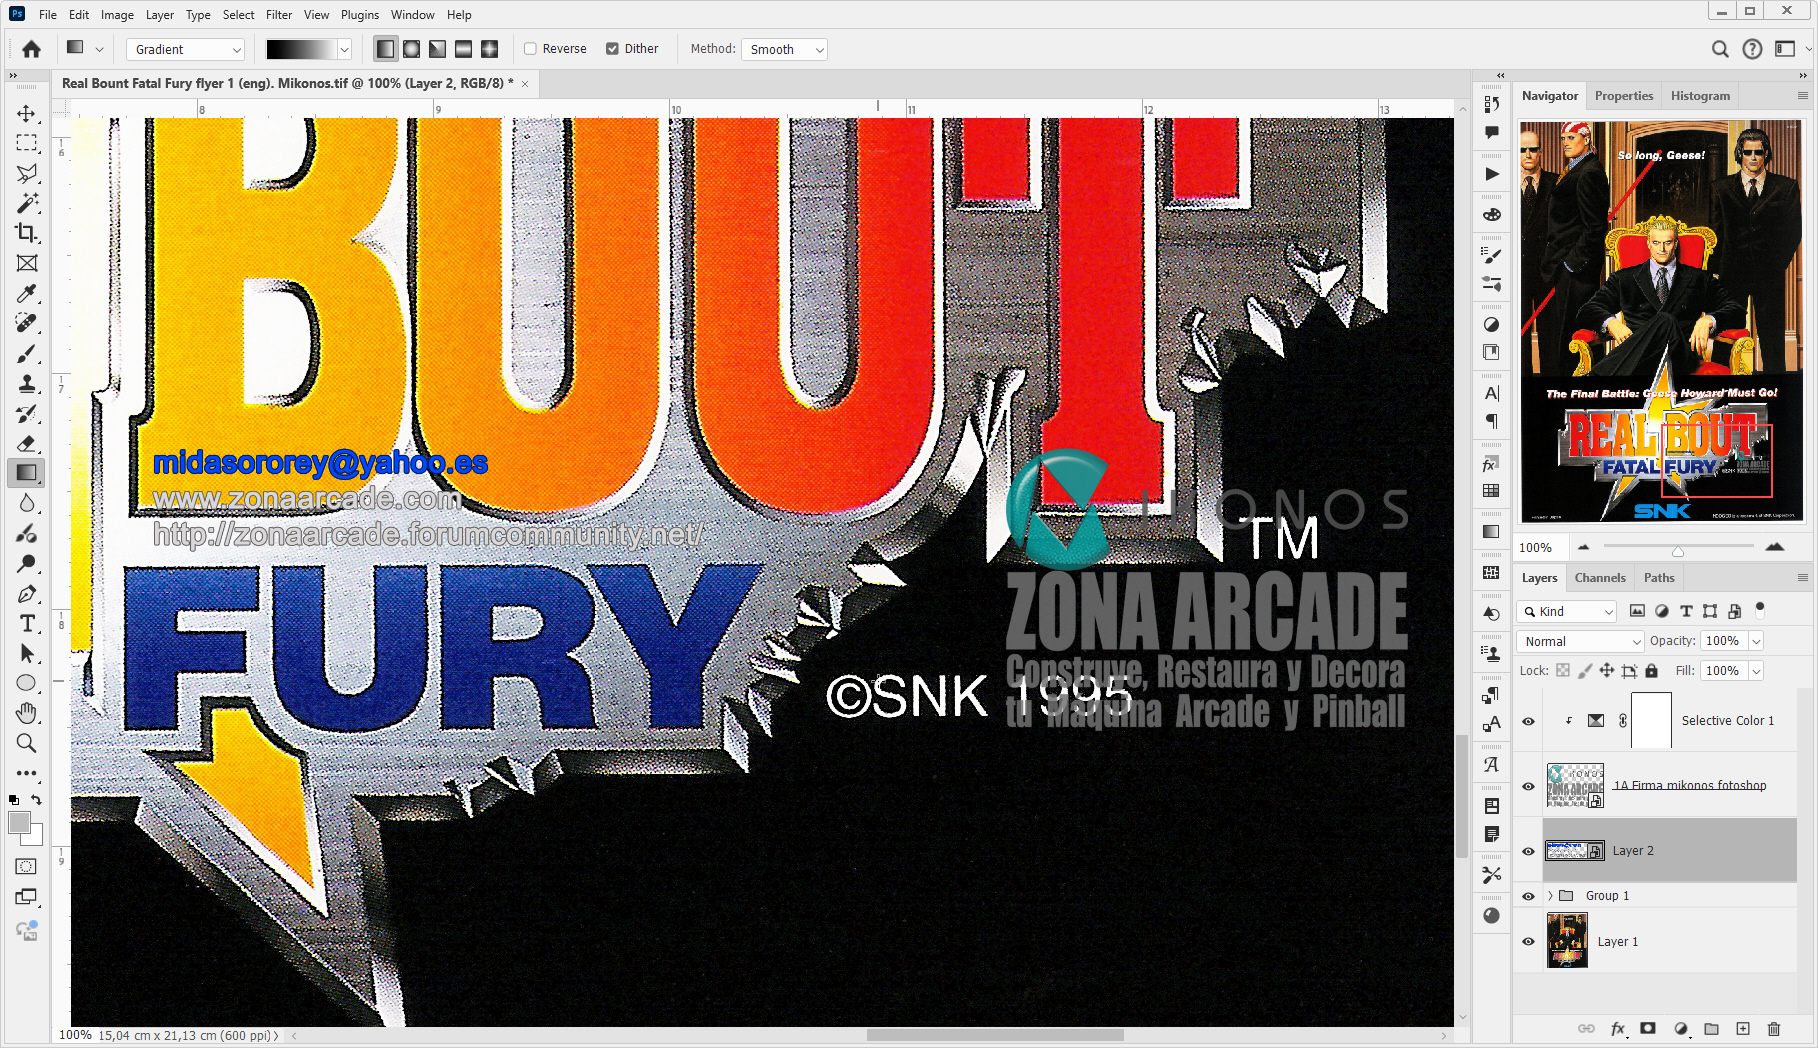Screen dimensions: 1818x1048
Task: Choose Radial Gradient style
Action: 412,49
